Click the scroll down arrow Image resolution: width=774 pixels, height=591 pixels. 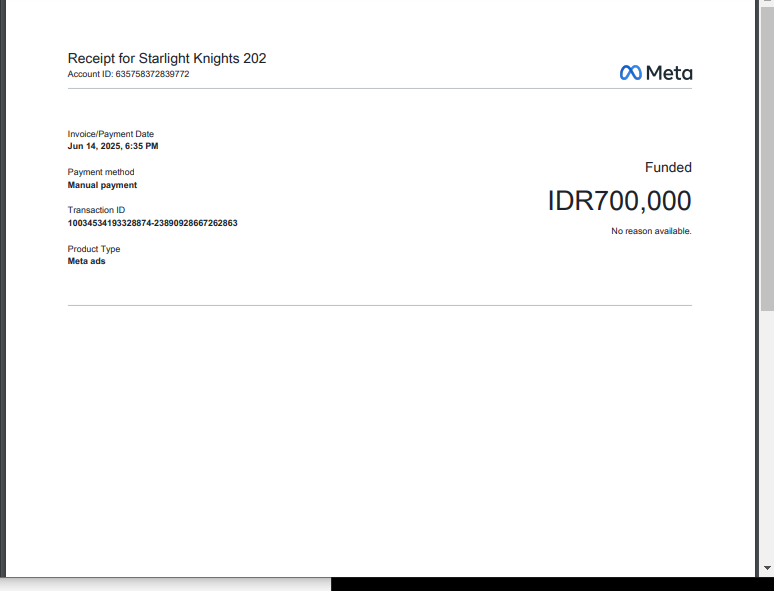[766, 568]
